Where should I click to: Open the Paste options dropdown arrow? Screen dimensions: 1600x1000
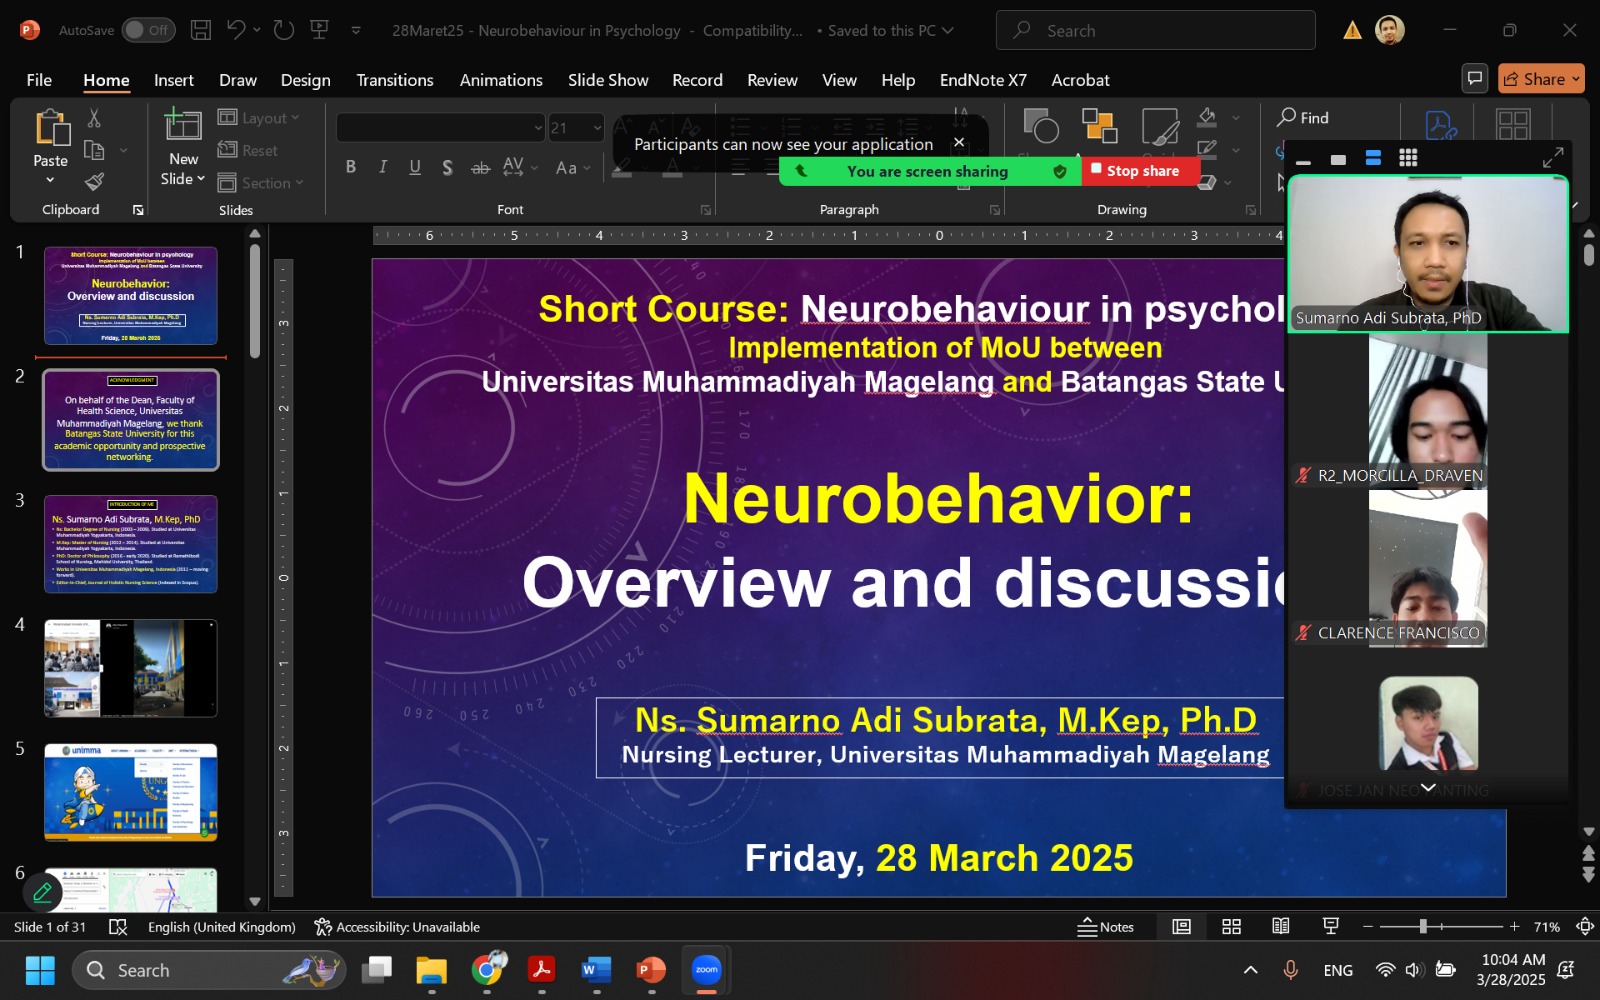50,180
